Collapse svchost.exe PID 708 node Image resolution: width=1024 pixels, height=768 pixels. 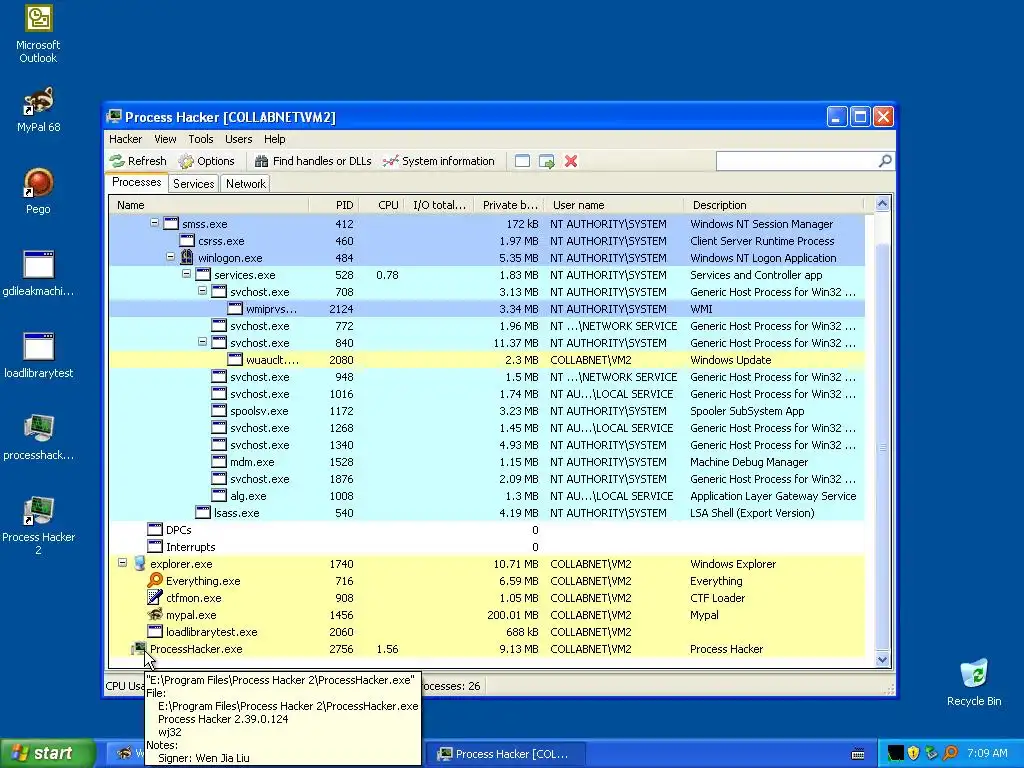click(202, 291)
